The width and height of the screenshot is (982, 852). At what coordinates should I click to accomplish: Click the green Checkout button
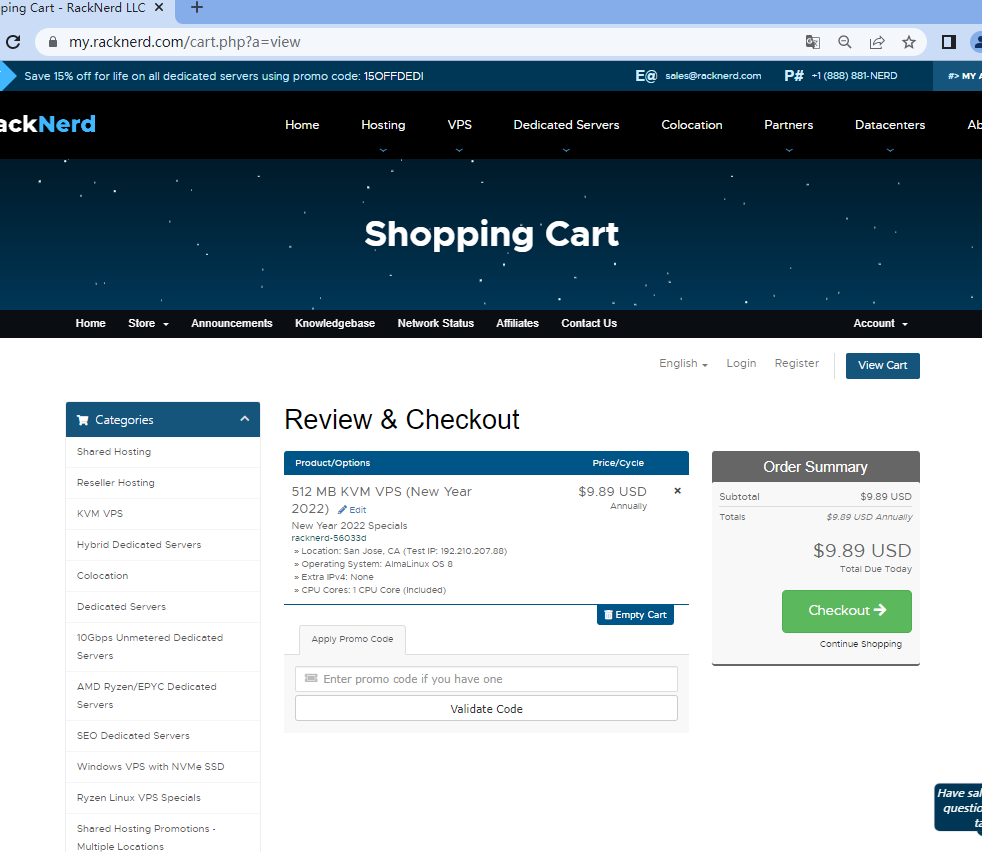click(x=847, y=611)
